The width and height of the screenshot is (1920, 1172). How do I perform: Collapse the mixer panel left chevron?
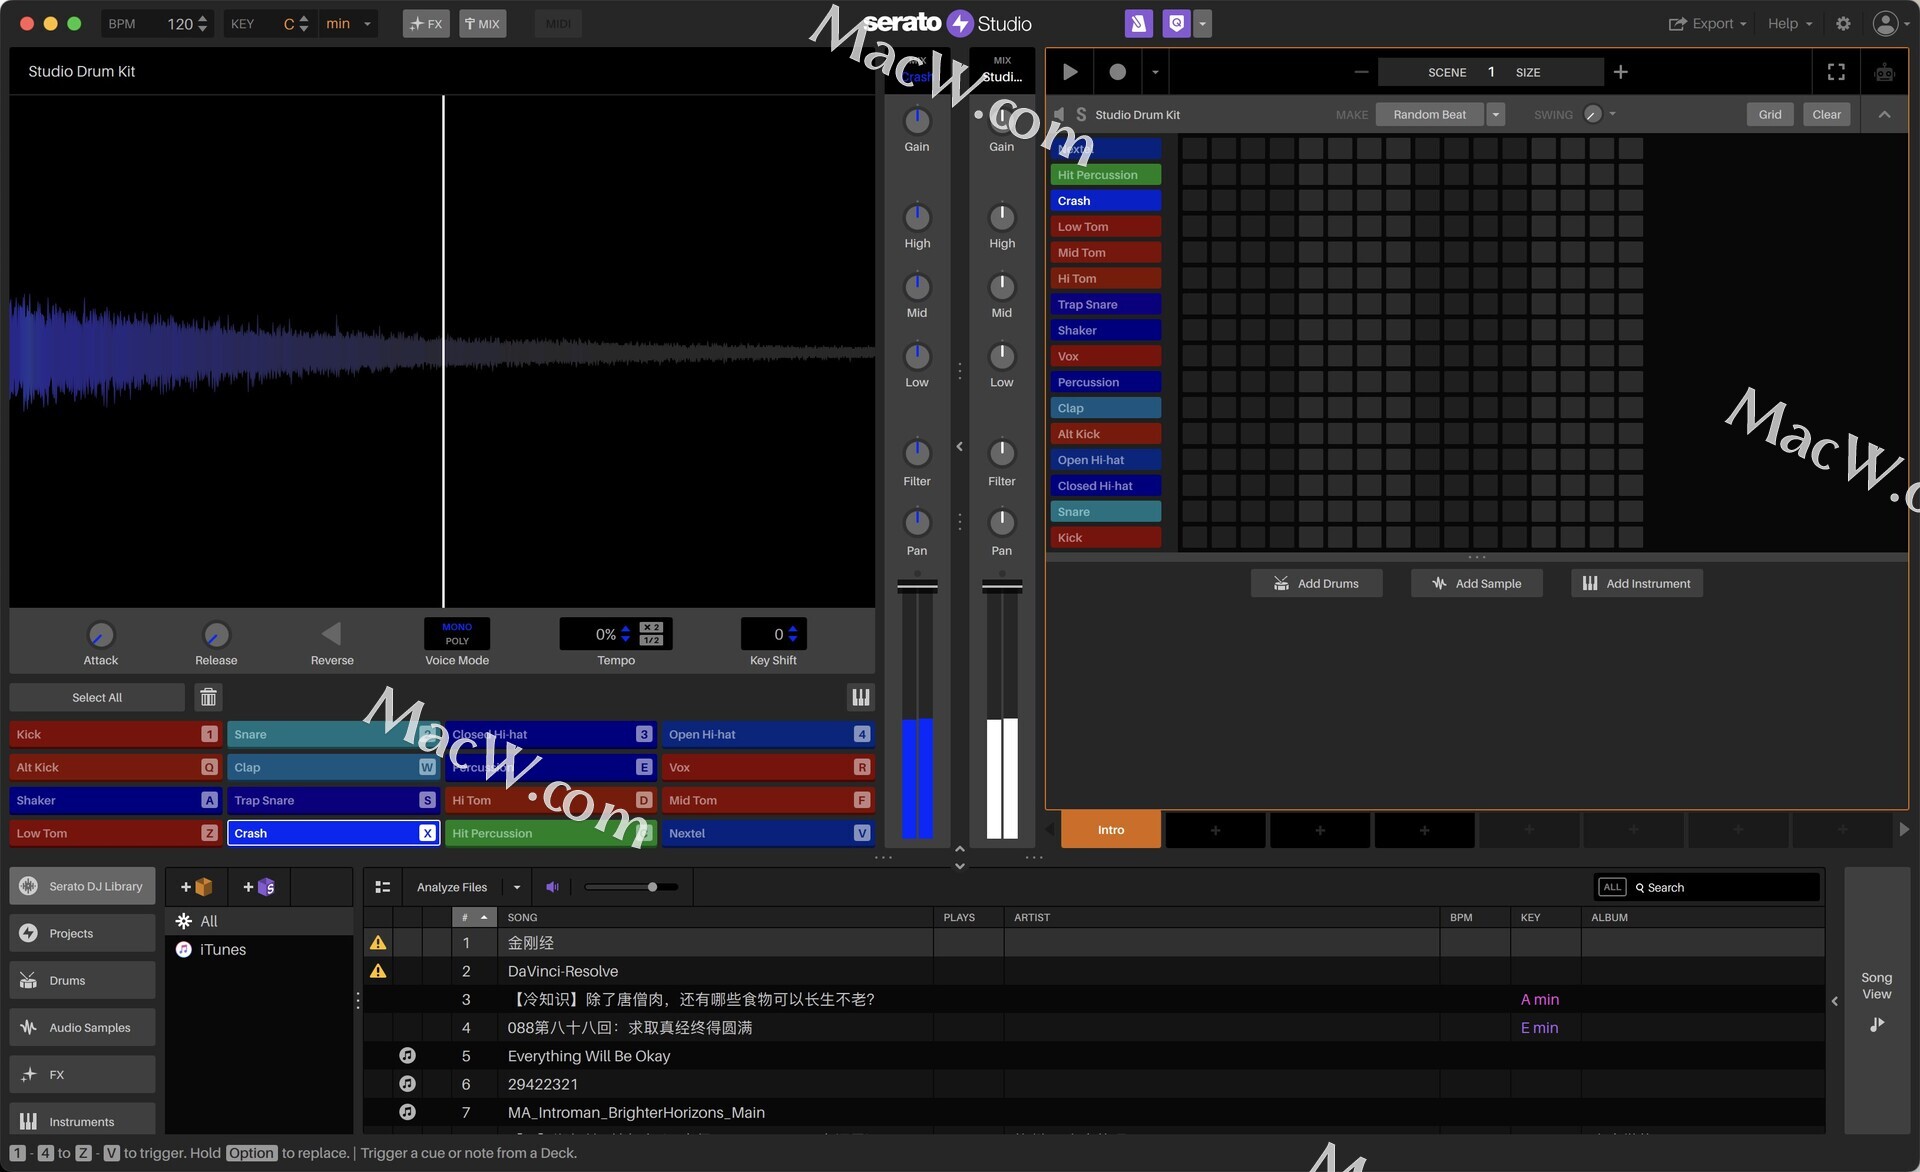tap(959, 447)
